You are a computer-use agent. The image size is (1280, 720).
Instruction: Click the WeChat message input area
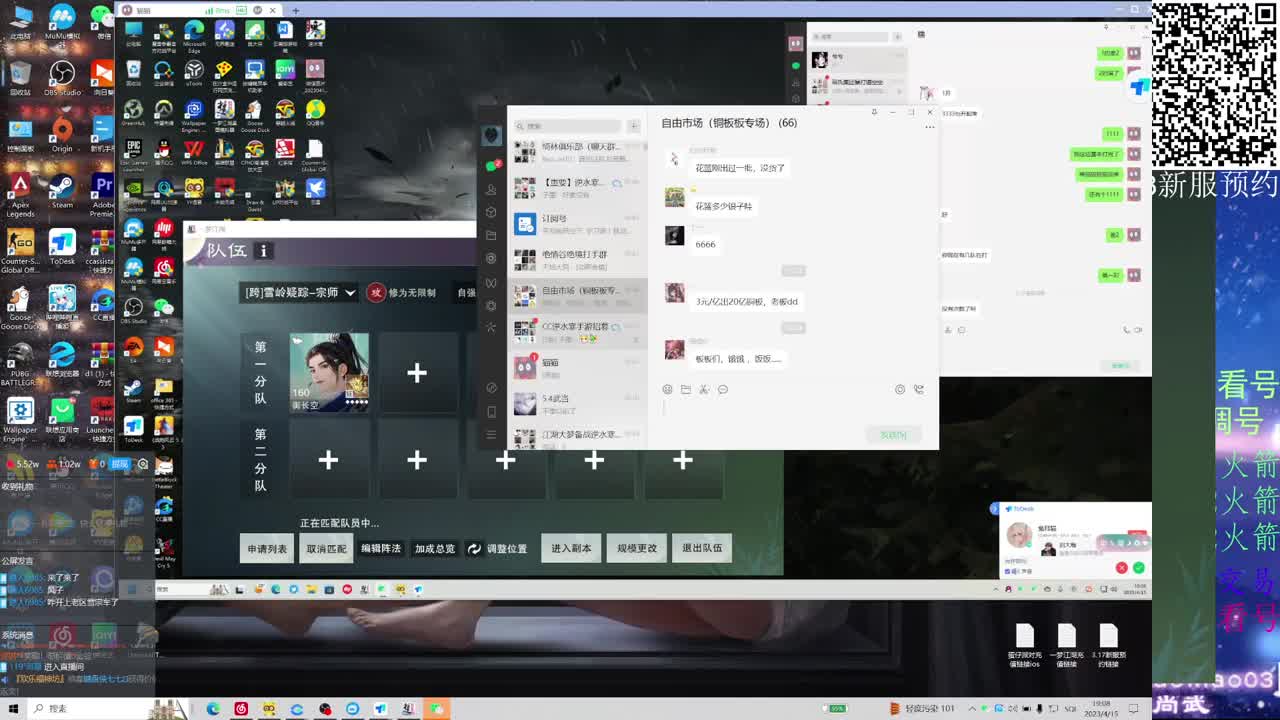point(793,408)
